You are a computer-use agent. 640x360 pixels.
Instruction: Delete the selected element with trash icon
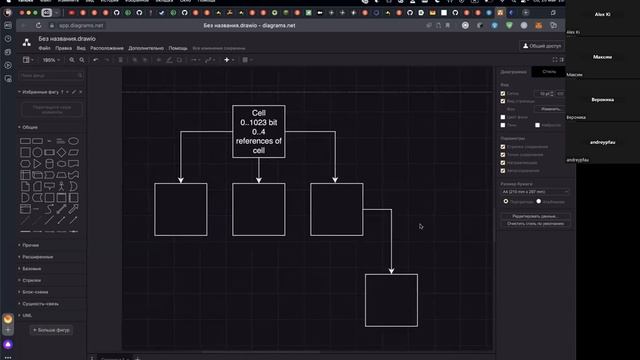(x=120, y=60)
